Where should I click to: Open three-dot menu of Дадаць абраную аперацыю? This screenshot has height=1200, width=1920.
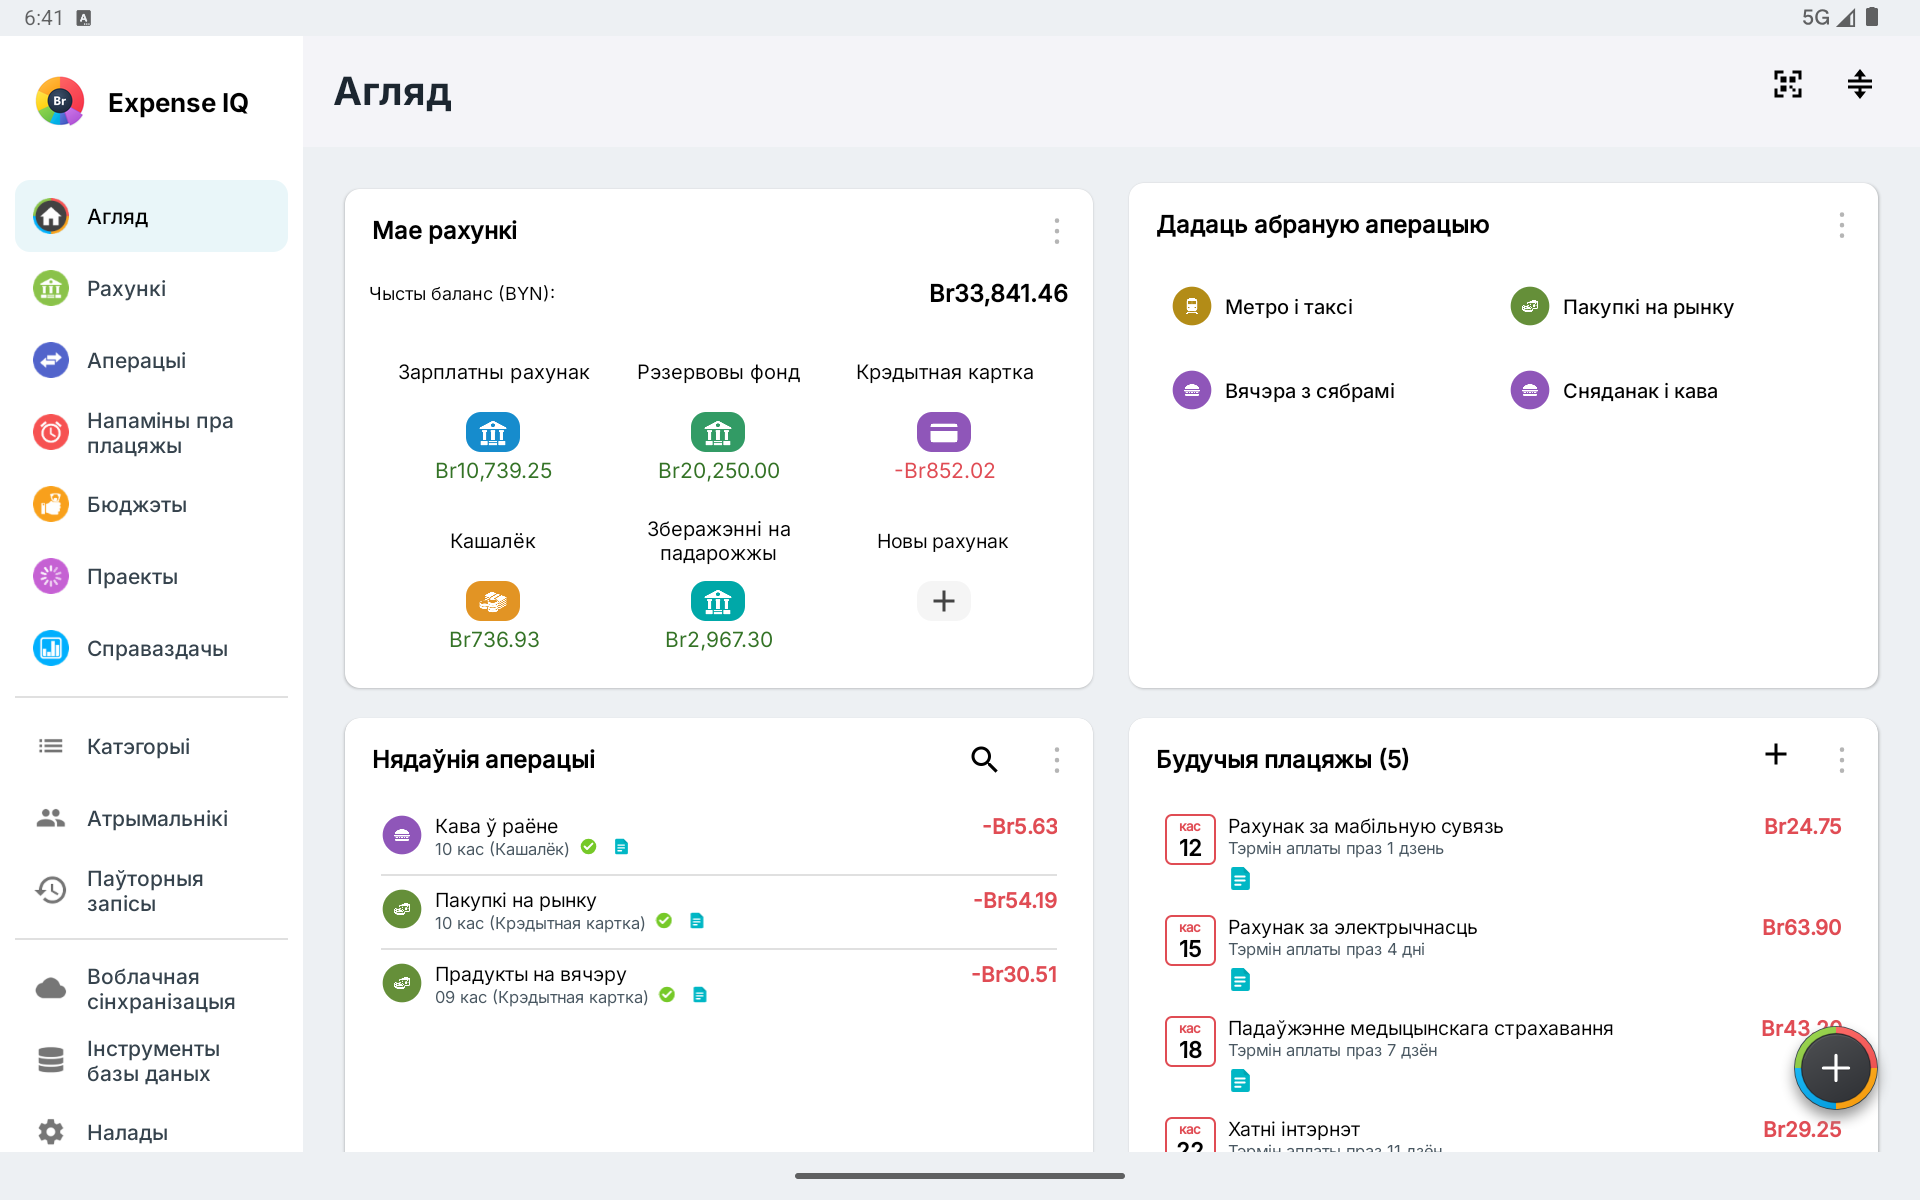1841,225
